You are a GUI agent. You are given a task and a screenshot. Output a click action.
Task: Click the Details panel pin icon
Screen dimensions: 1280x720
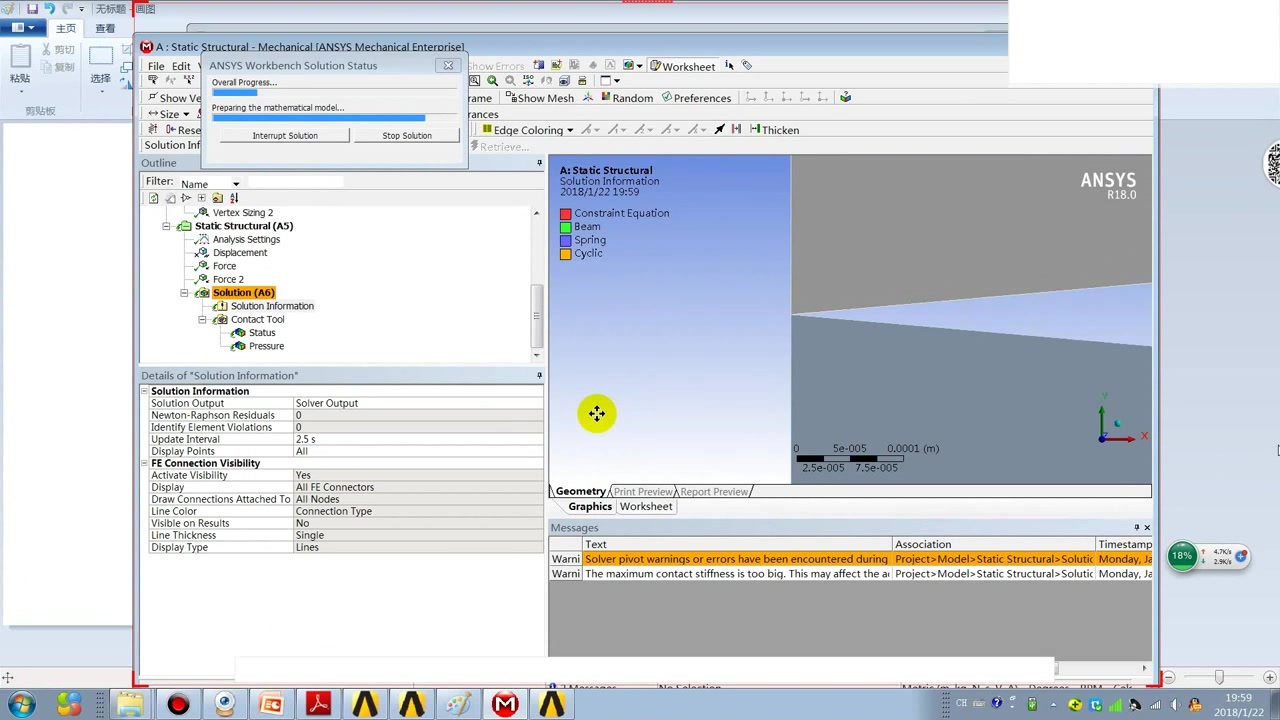point(539,376)
